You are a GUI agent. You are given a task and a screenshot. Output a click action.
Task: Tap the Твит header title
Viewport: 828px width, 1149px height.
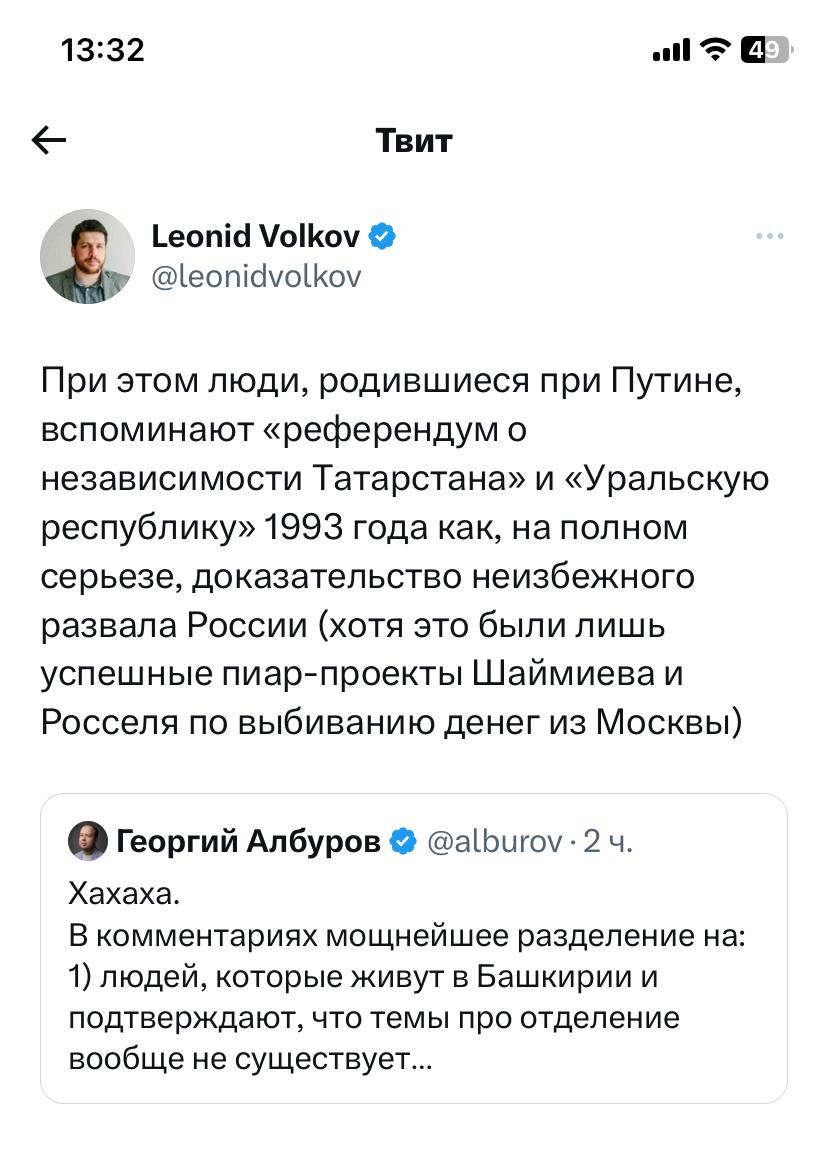click(414, 141)
